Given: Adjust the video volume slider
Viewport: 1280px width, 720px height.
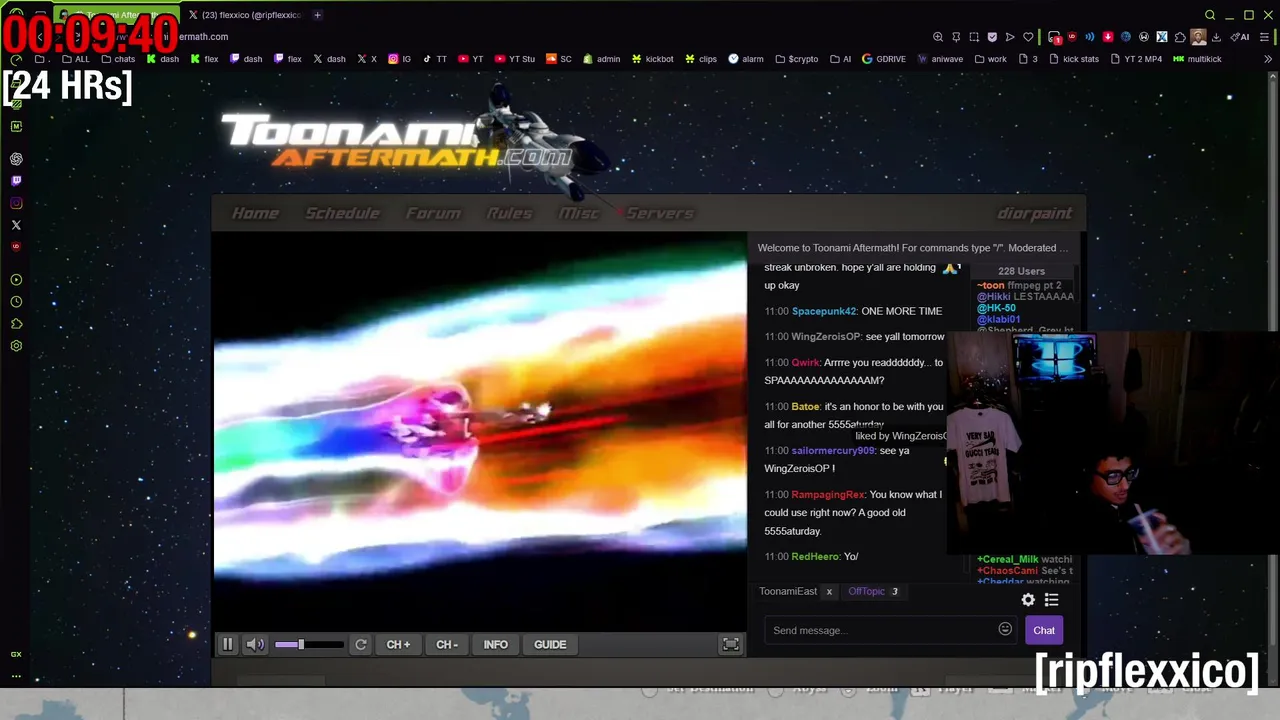Looking at the screenshot, I should point(308,645).
